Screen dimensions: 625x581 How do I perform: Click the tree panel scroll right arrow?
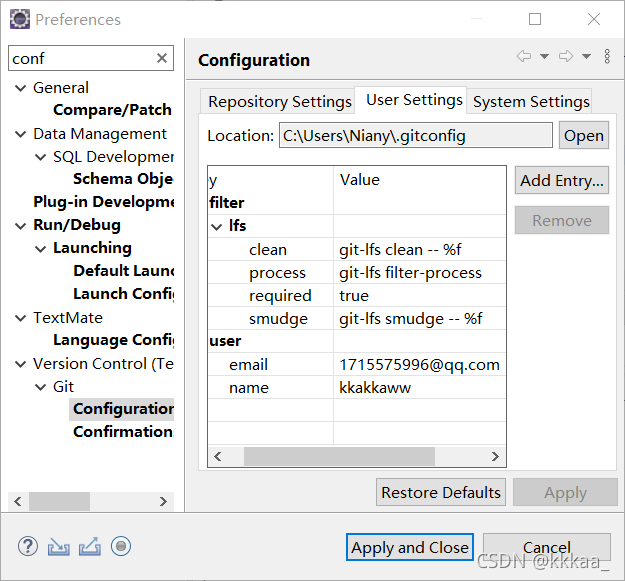tap(163, 501)
